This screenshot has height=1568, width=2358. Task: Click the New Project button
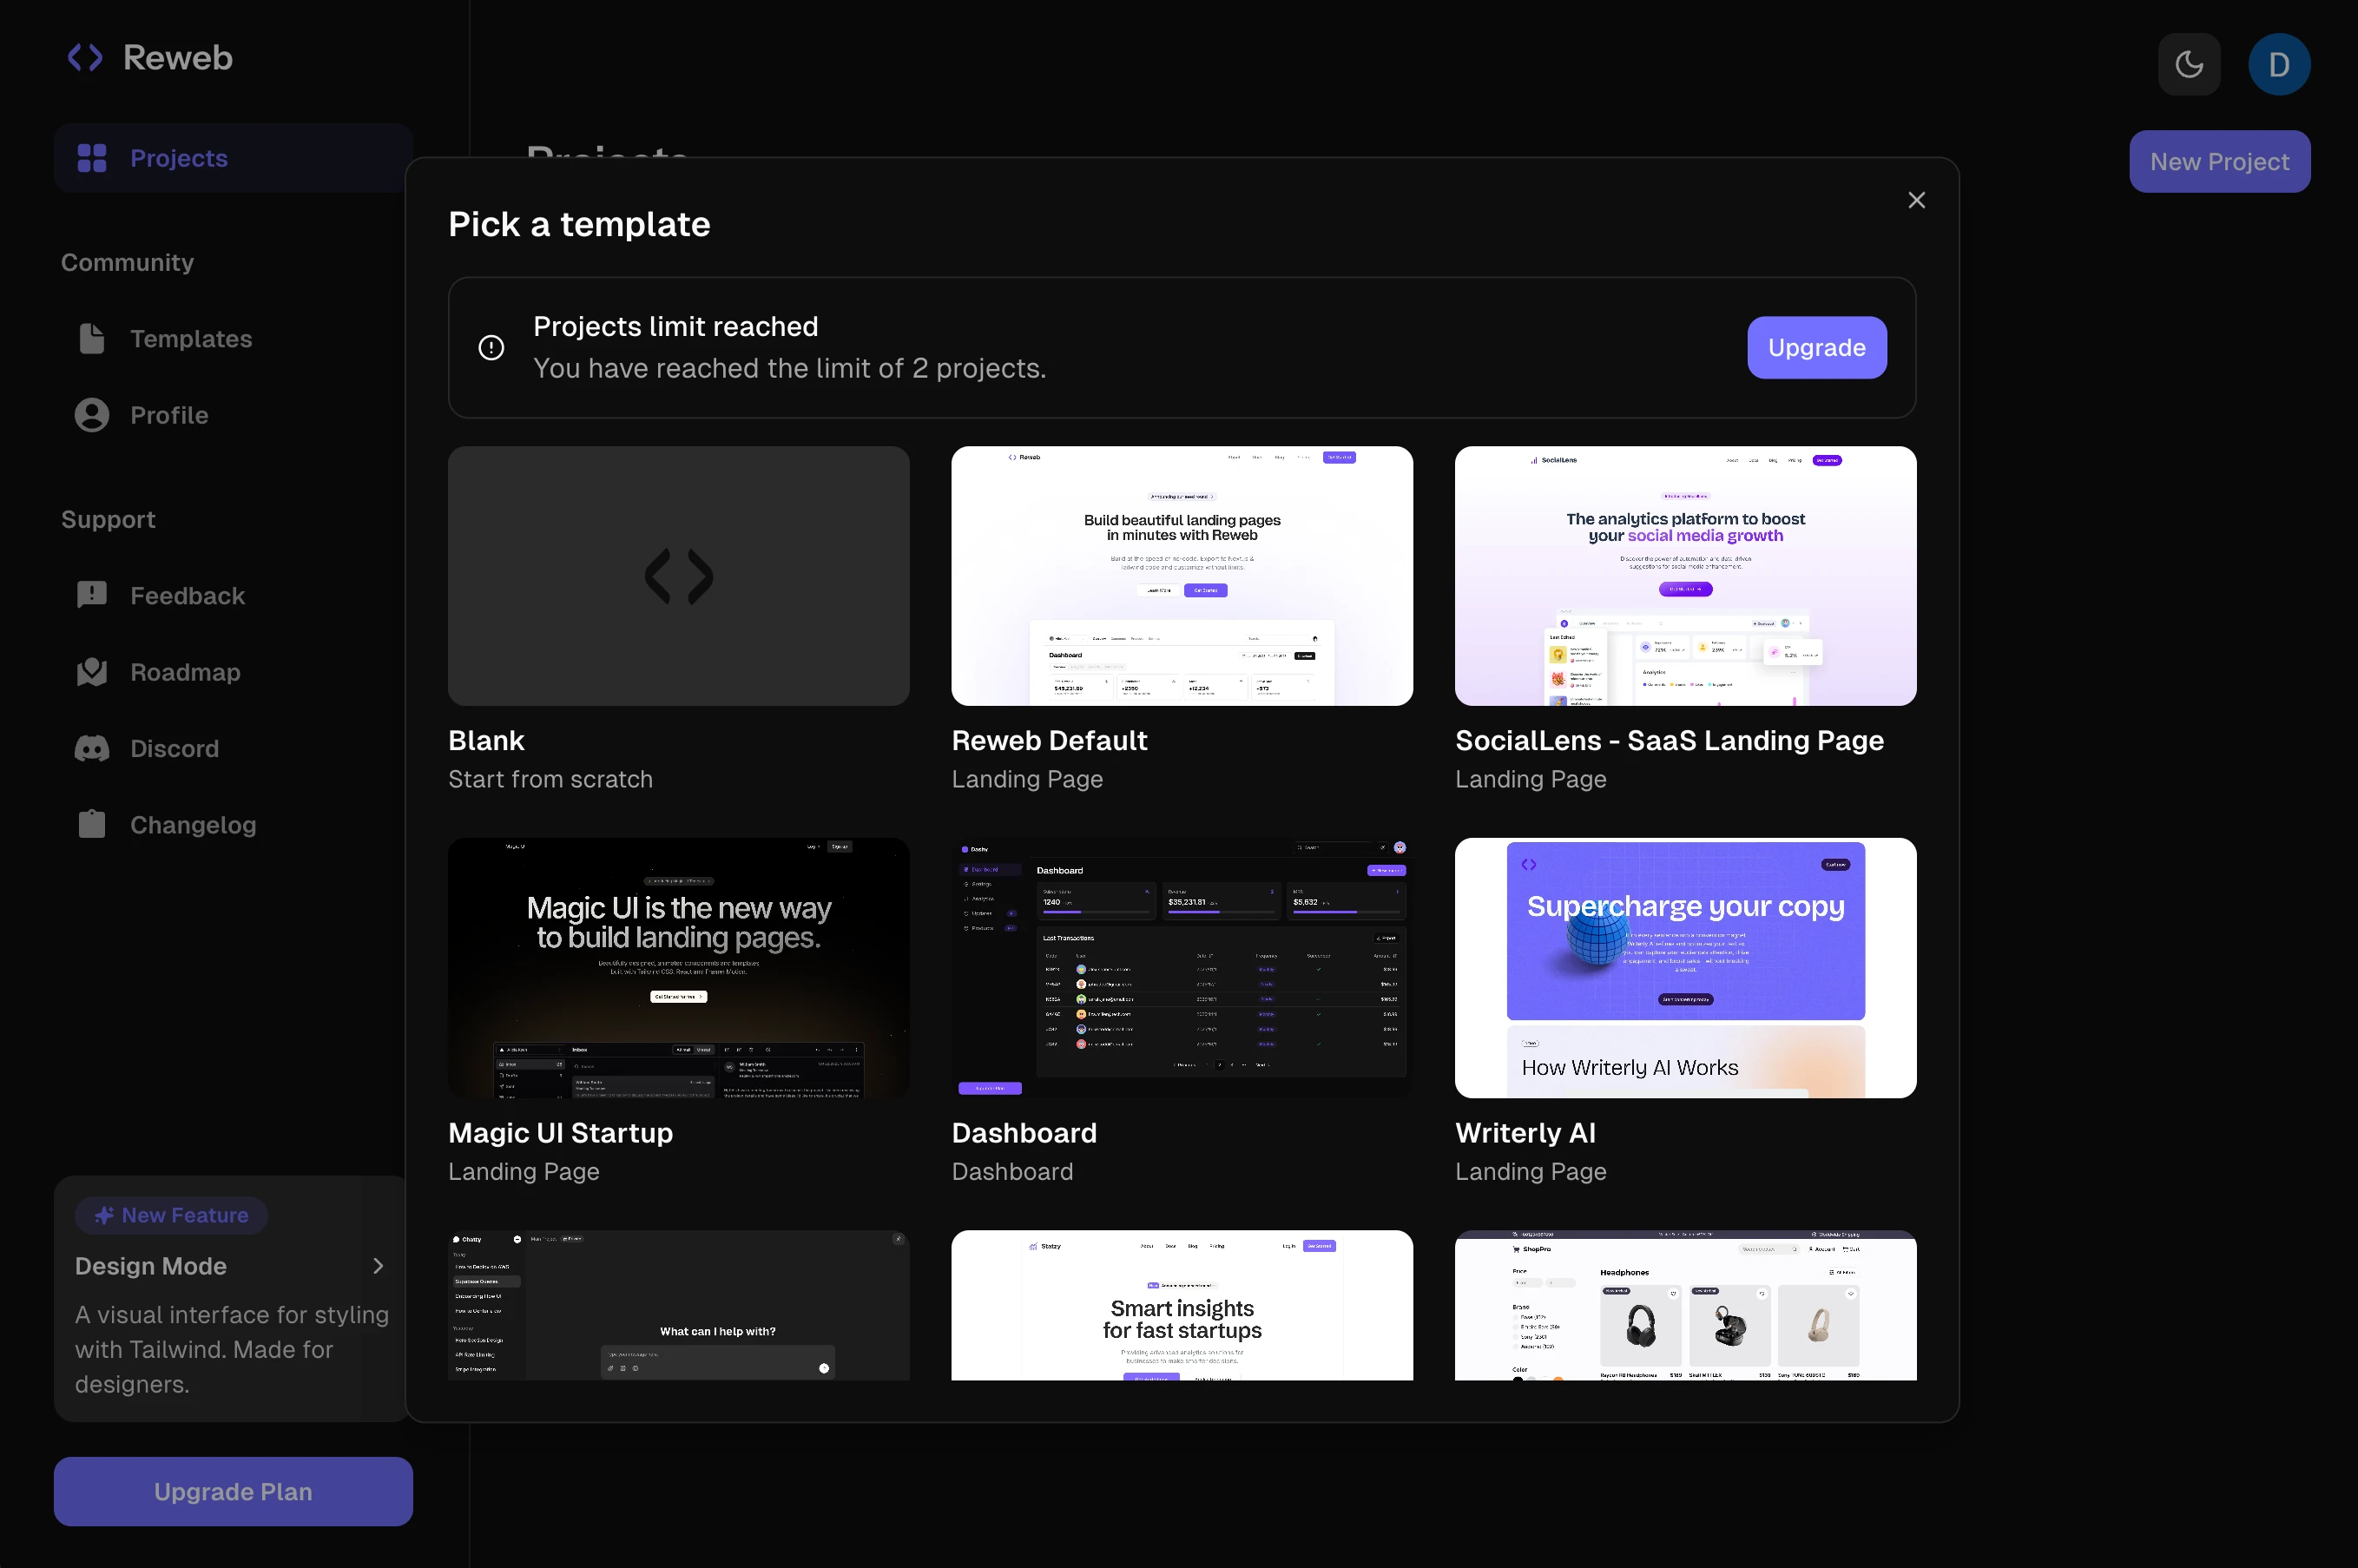[x=2219, y=162]
